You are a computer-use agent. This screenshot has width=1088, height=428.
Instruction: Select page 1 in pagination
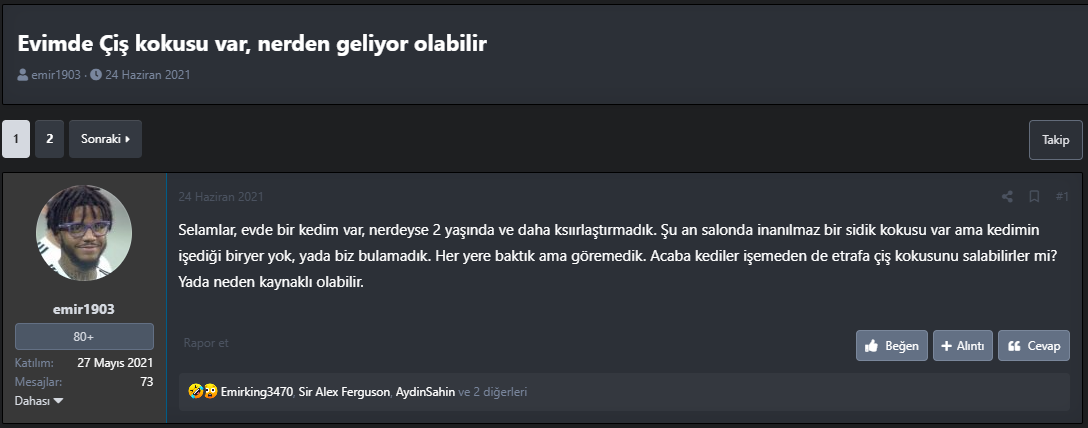point(16,139)
